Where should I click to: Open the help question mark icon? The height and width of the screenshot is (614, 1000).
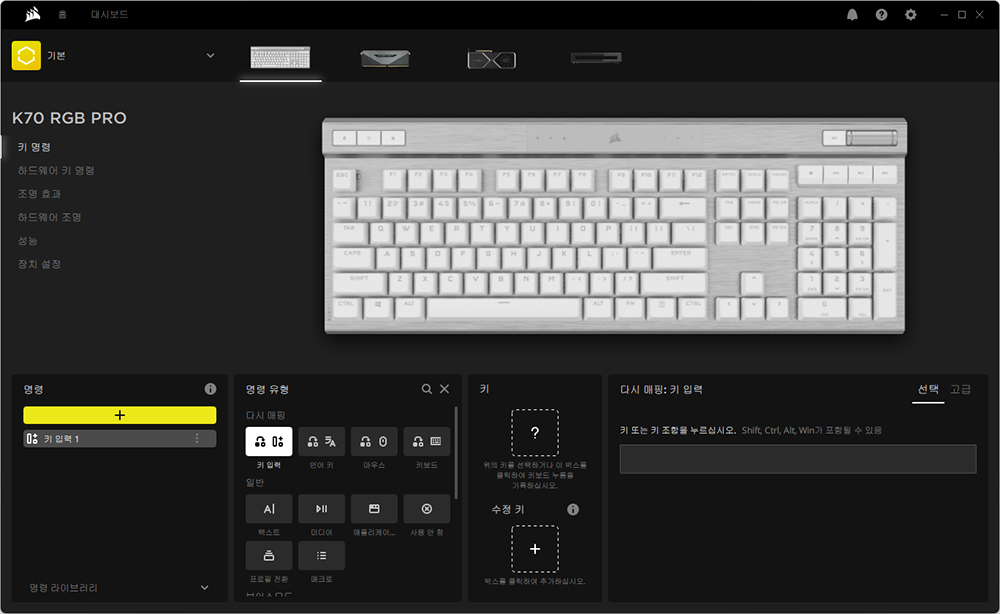pyautogui.click(x=881, y=15)
